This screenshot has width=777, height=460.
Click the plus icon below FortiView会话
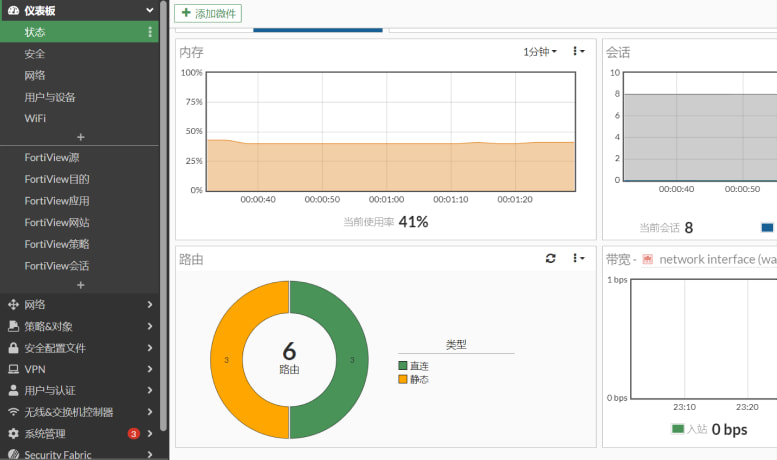(80, 285)
